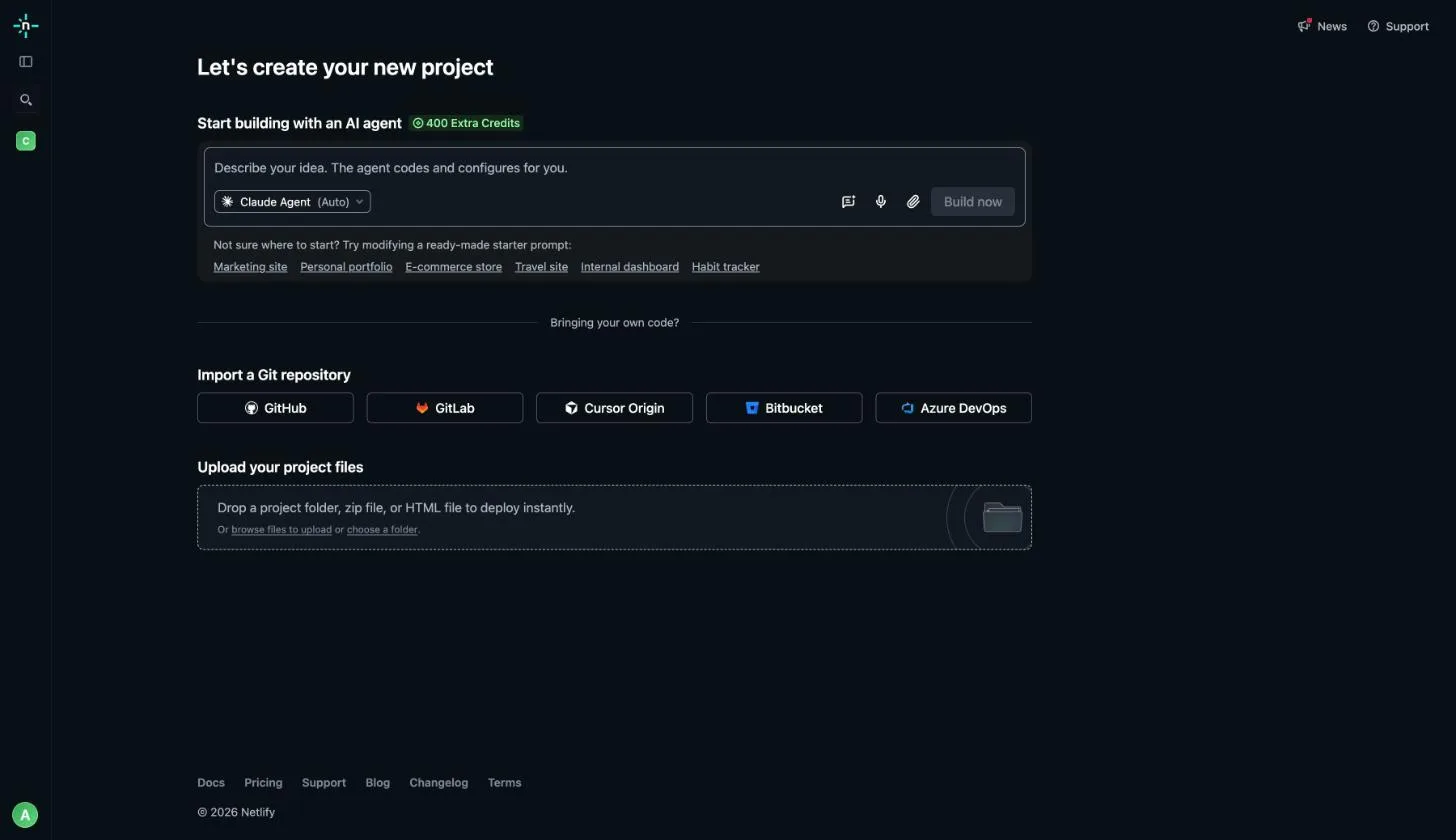The width and height of the screenshot is (1456, 840).
Task: Open the Docs footer link
Action: pyautogui.click(x=211, y=783)
